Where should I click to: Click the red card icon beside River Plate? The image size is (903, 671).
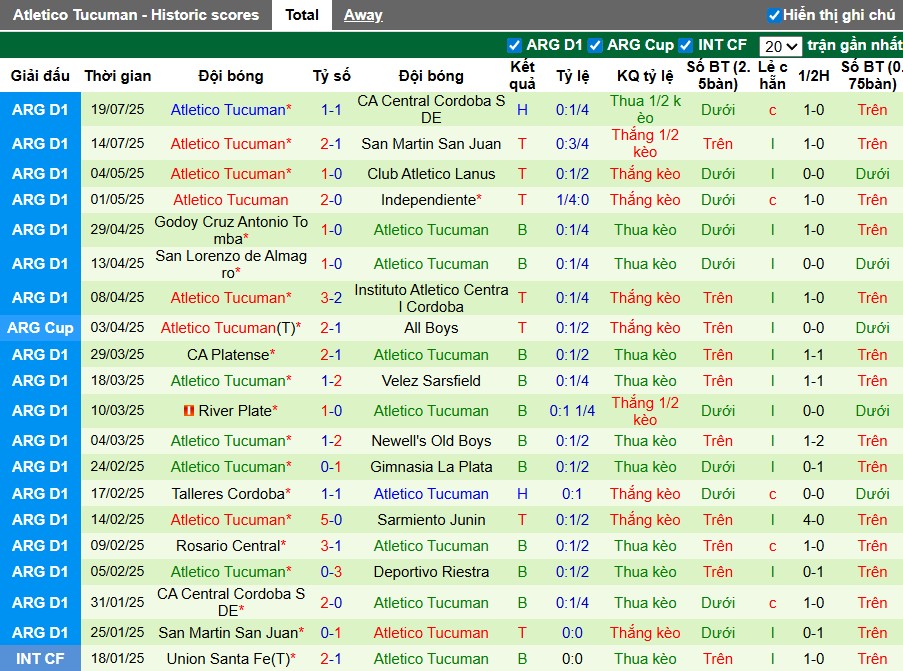188,411
